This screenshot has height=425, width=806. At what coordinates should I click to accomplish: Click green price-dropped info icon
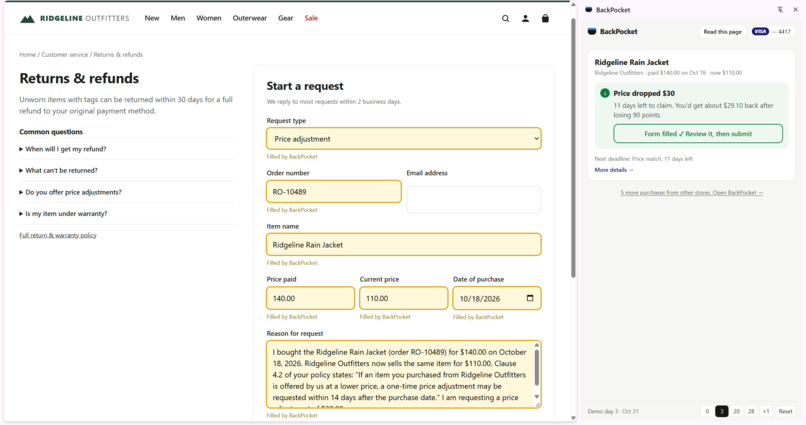pyautogui.click(x=604, y=93)
